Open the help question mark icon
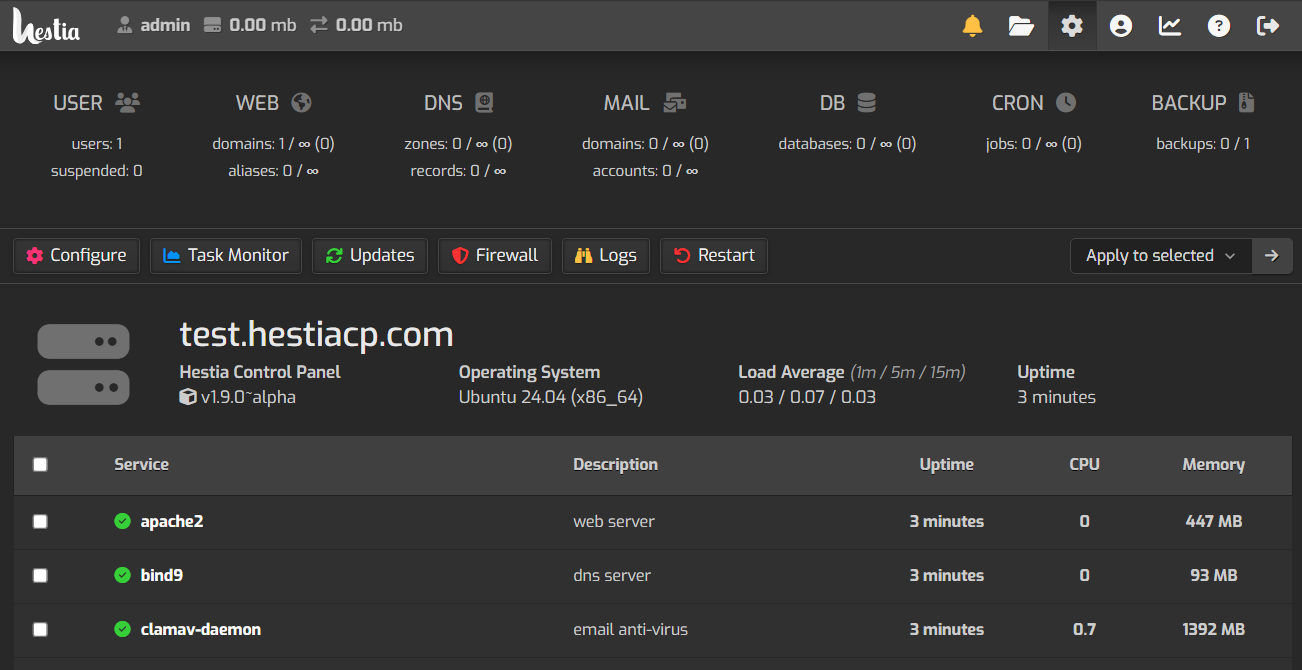Image resolution: width=1302 pixels, height=670 pixels. [x=1219, y=26]
